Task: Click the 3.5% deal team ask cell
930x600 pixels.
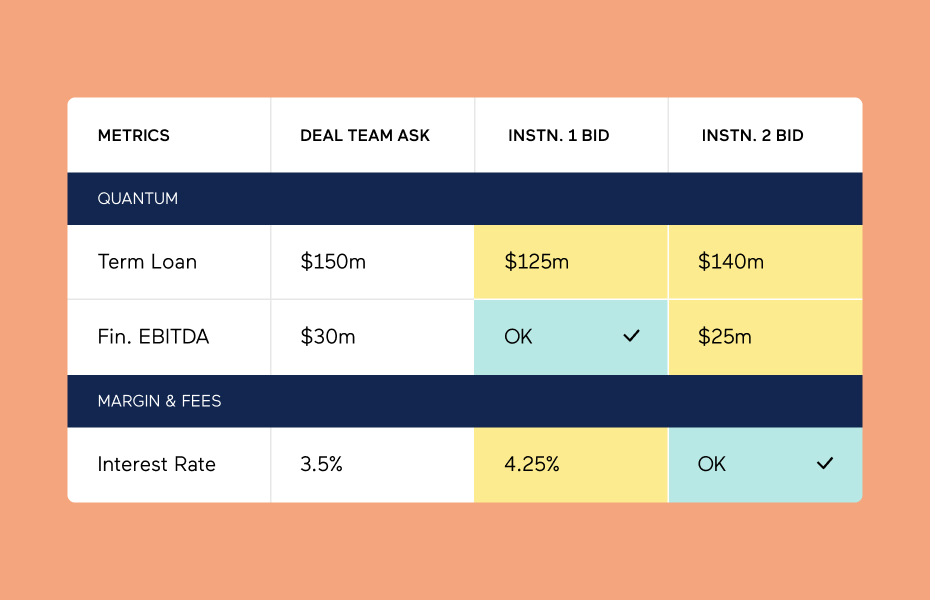Action: [x=321, y=464]
